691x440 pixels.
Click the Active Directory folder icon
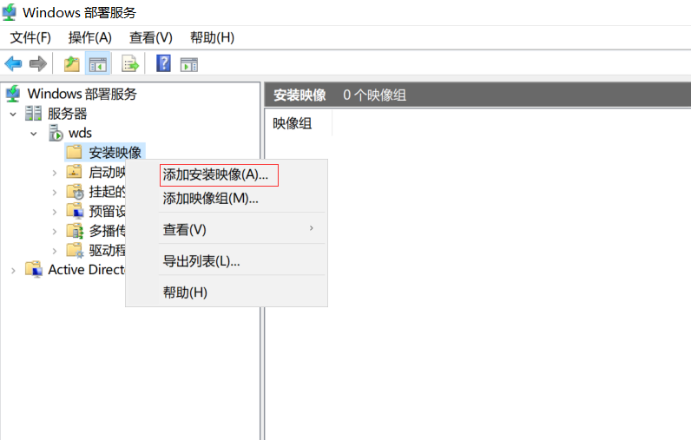33,269
